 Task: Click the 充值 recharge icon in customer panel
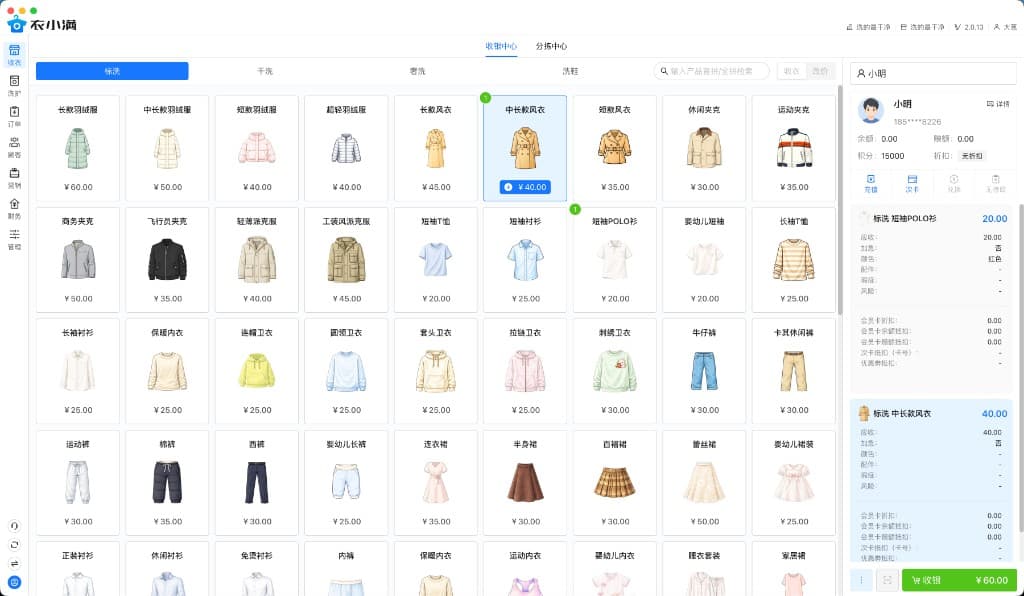point(871,183)
